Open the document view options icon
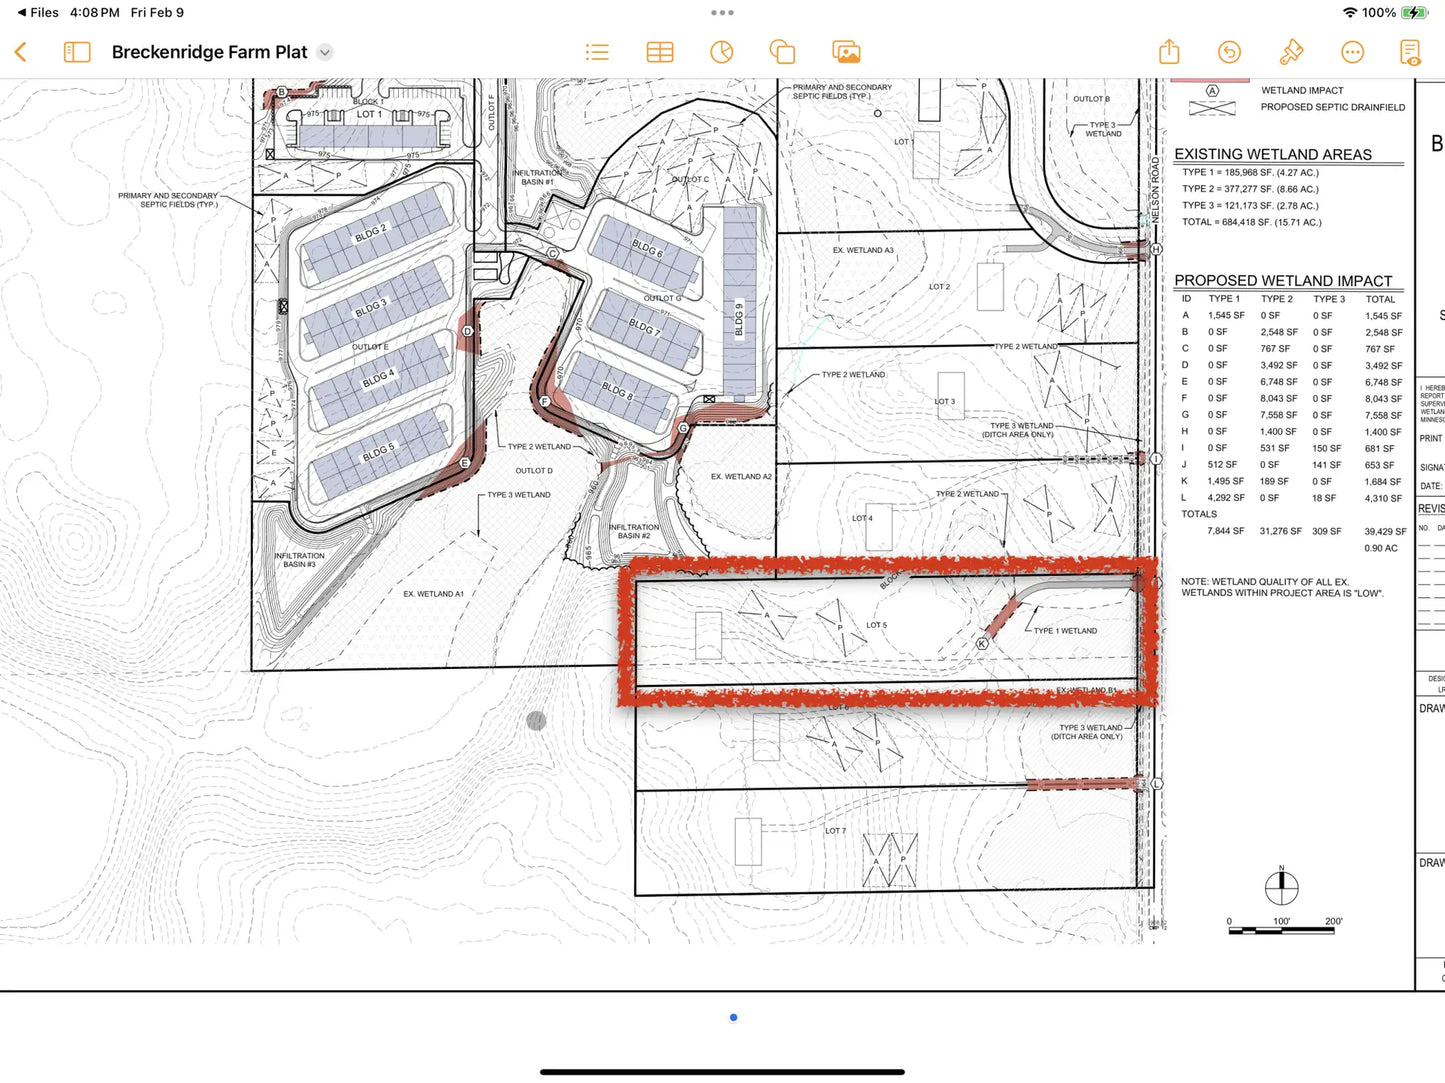Viewport: 1445px width, 1083px height. (x=1410, y=52)
